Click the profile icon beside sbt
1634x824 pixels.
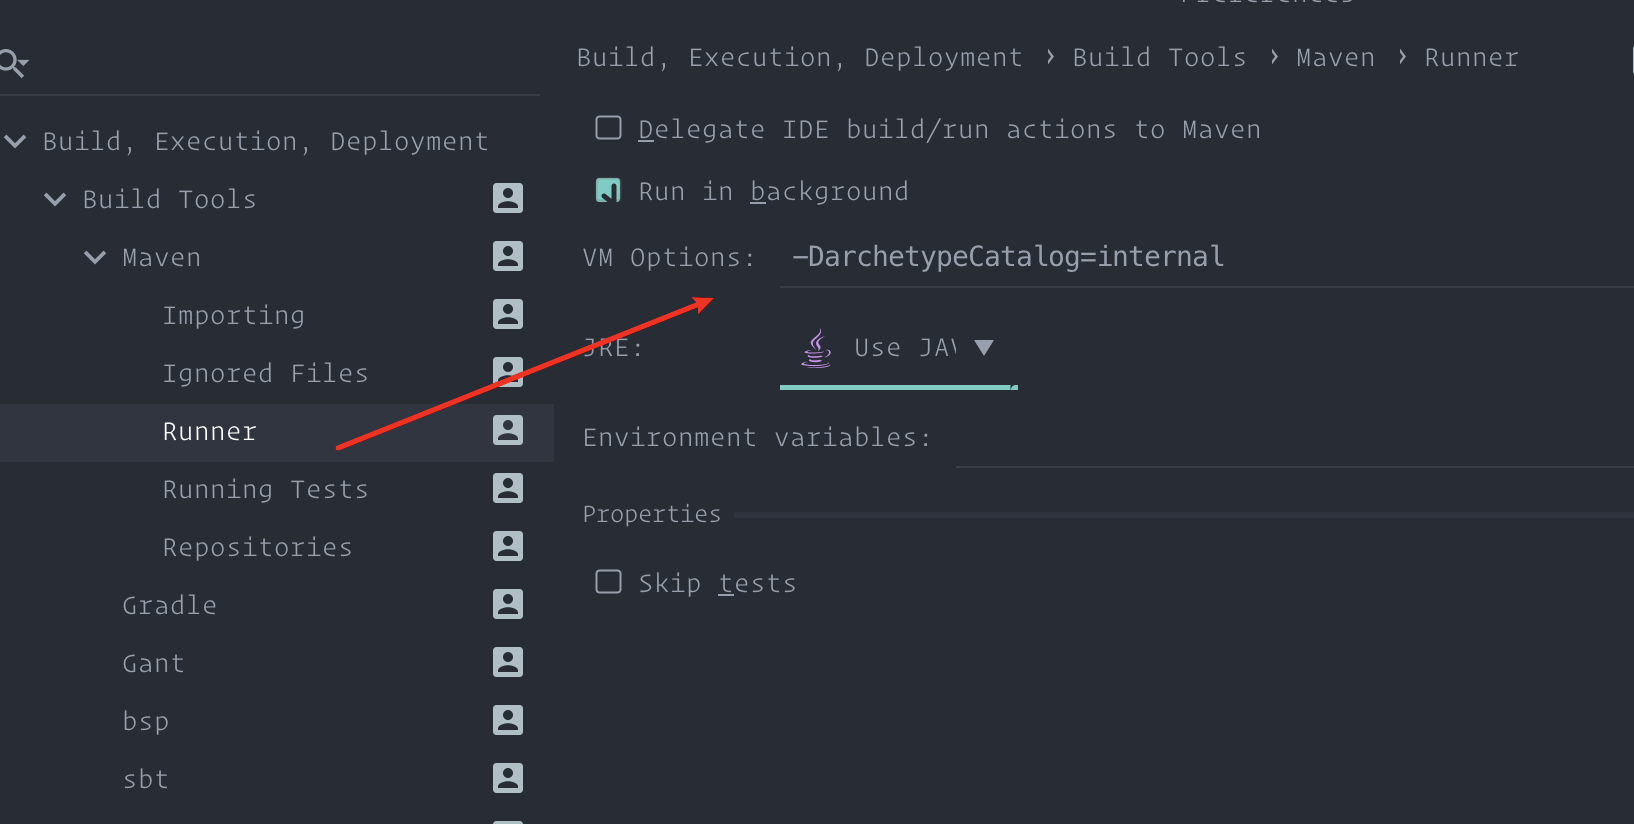coord(508,778)
